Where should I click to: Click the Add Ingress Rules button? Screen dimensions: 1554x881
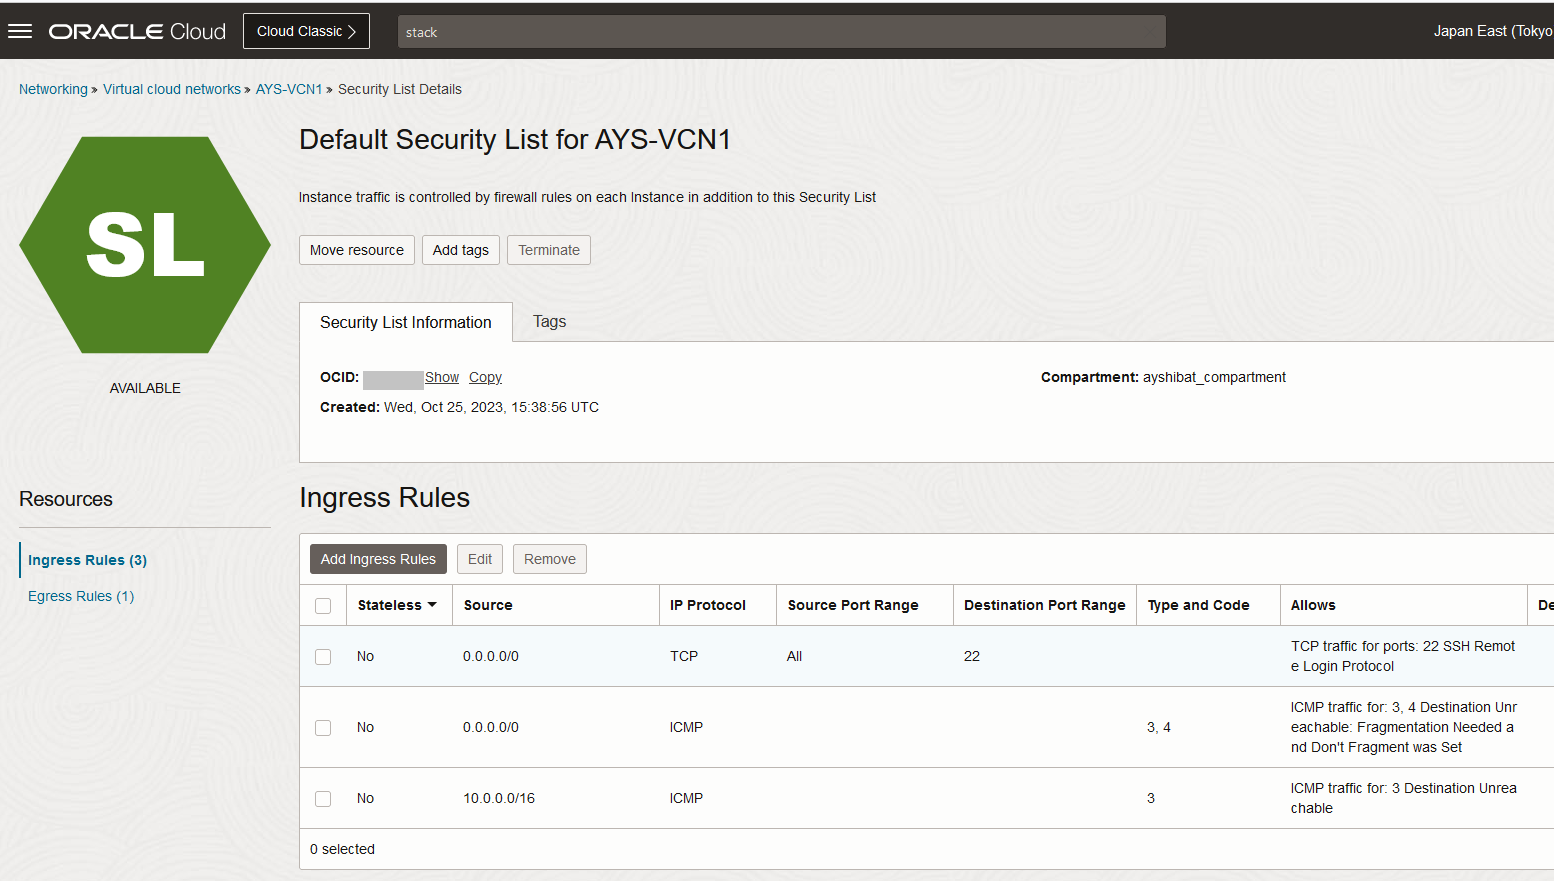378,559
